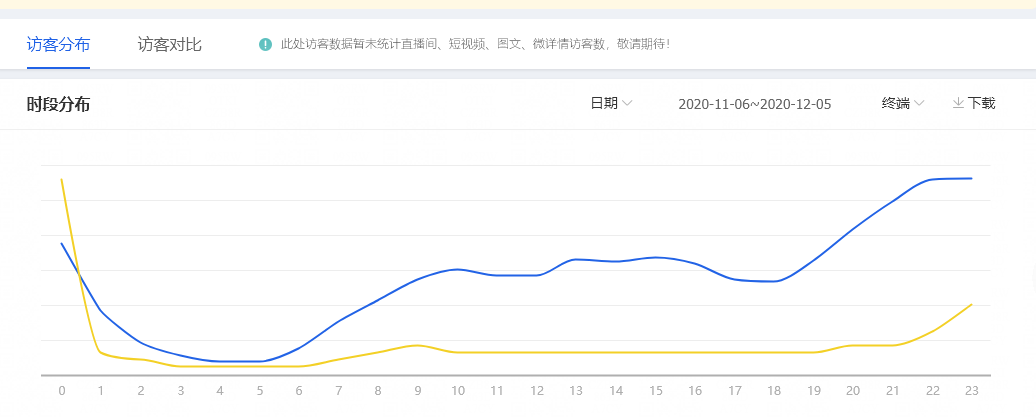
Task: Expand the 日期 dropdown
Action: click(610, 103)
